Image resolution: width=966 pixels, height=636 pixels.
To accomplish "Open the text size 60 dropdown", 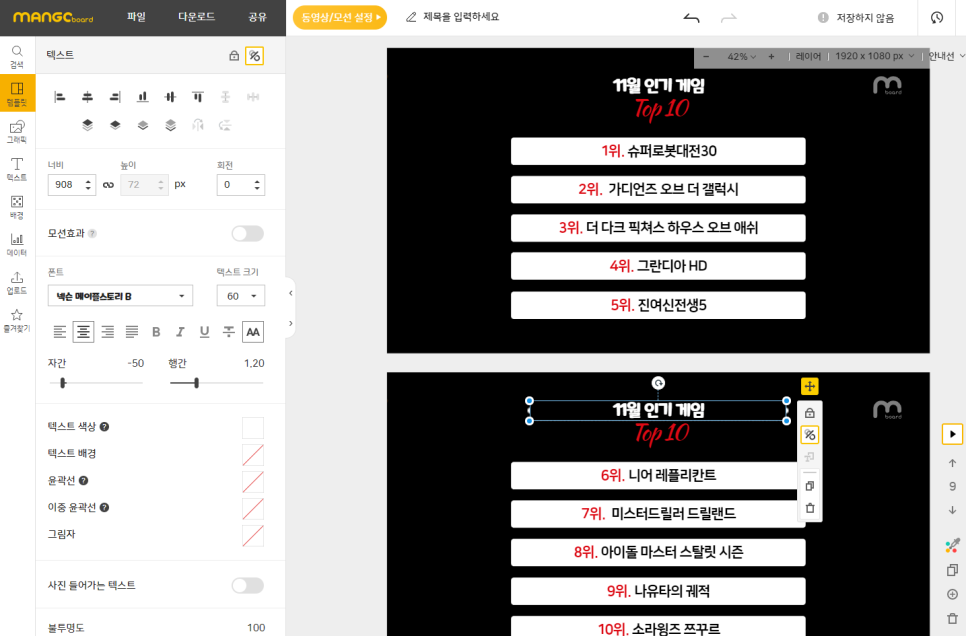I will pyautogui.click(x=241, y=296).
